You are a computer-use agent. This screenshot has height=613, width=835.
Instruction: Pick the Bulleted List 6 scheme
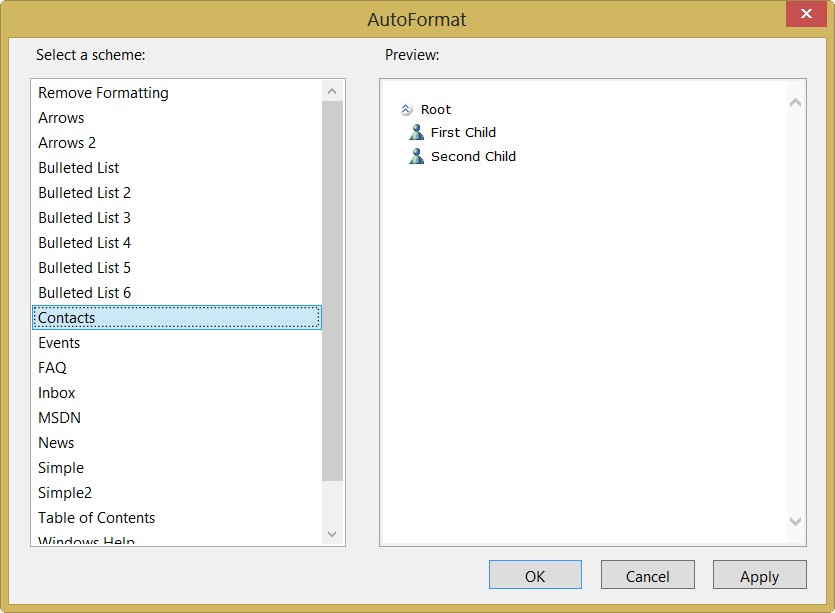point(177,293)
